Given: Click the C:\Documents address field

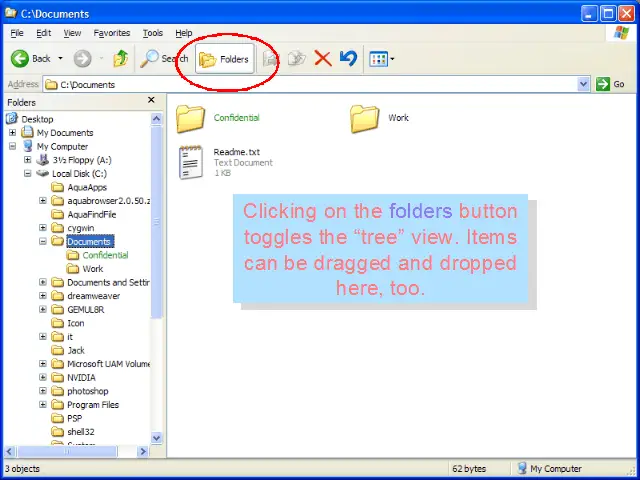Looking at the screenshot, I should [x=300, y=85].
